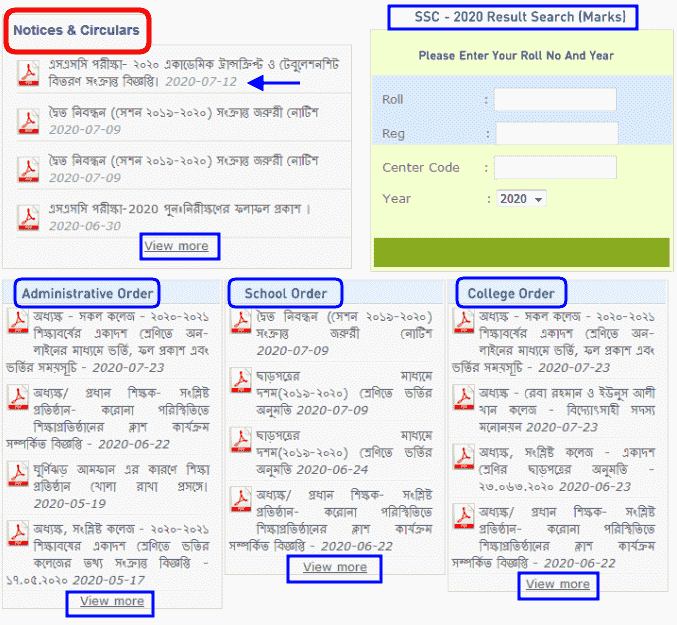Click School Order দ্বৈত নিবন্ধন PDF icon
The image size is (677, 625).
coord(241,322)
